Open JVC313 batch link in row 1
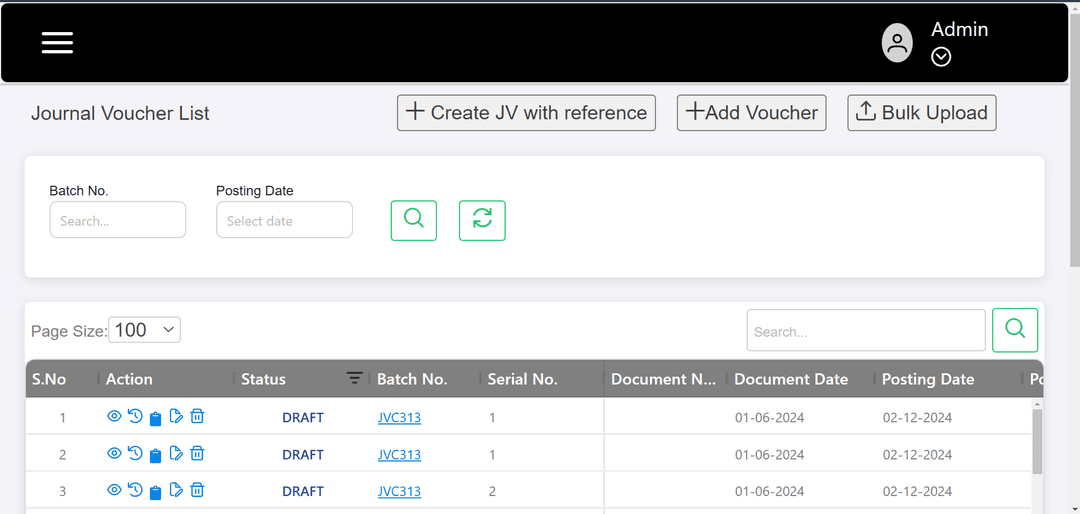1080x514 pixels. pyautogui.click(x=399, y=418)
